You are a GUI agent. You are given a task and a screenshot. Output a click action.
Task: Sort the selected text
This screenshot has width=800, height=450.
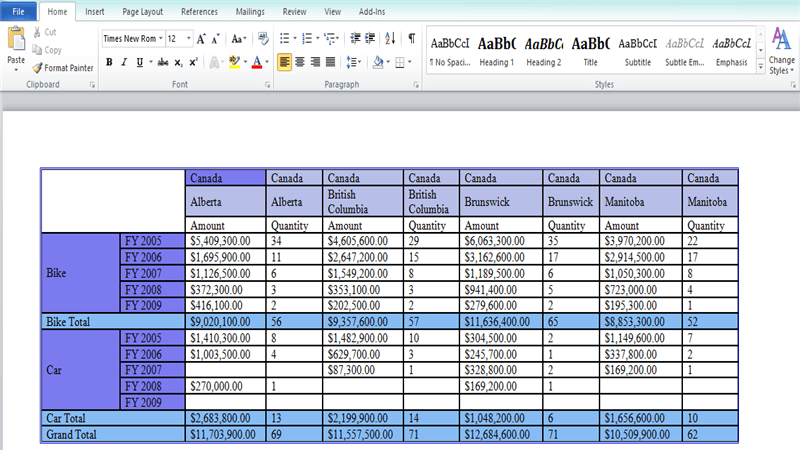(x=390, y=39)
